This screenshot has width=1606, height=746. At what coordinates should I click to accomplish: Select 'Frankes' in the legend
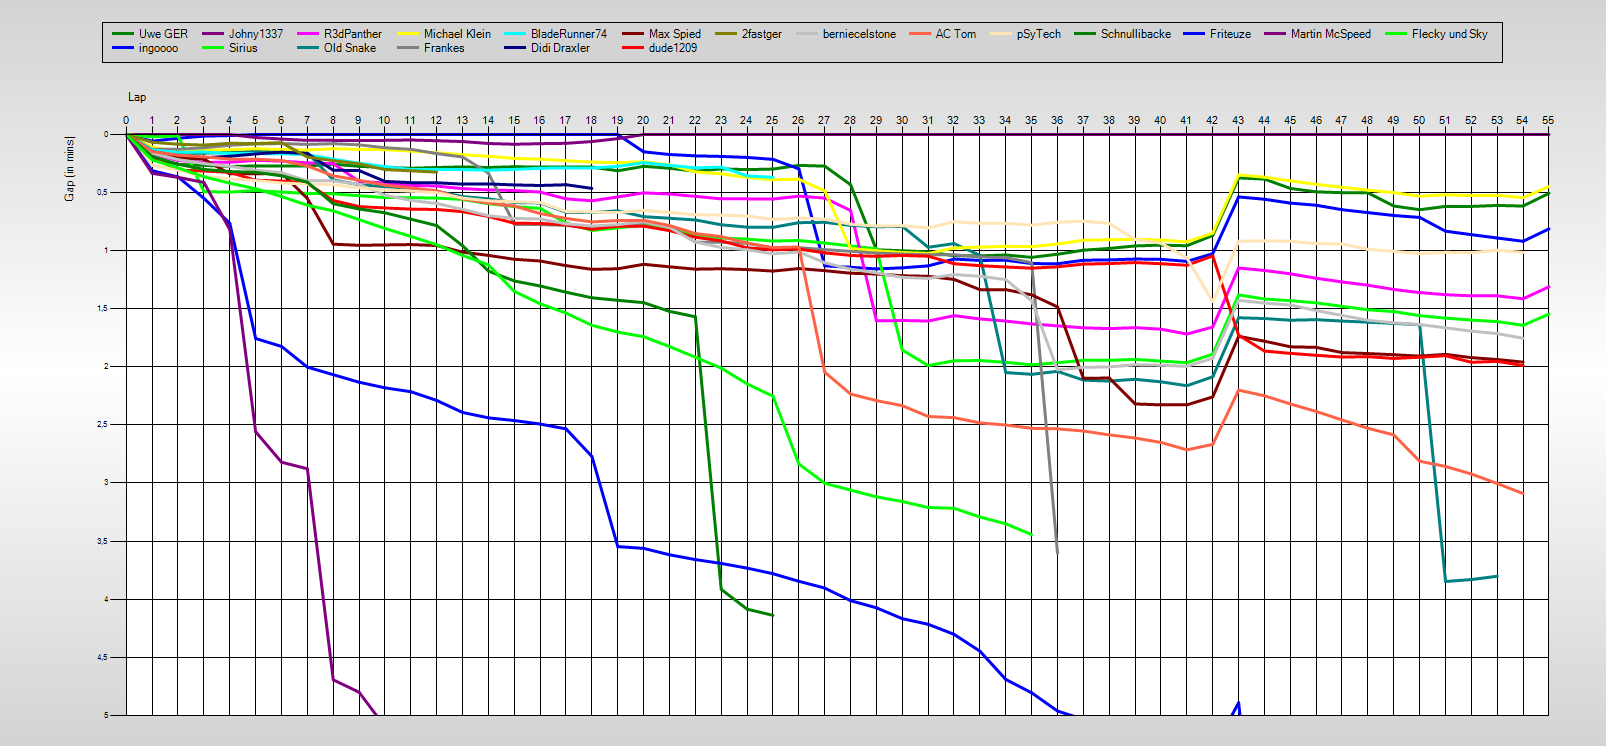444,48
